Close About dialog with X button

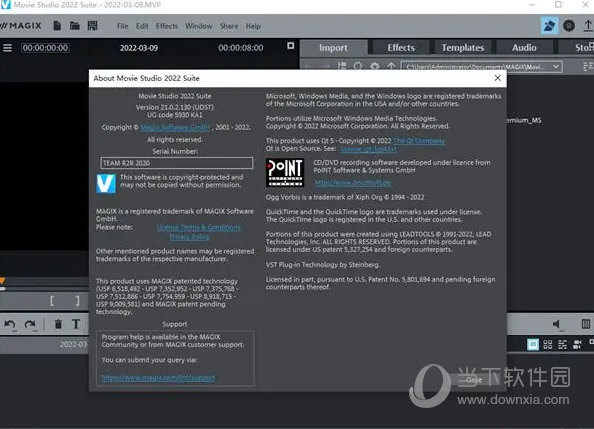click(498, 78)
